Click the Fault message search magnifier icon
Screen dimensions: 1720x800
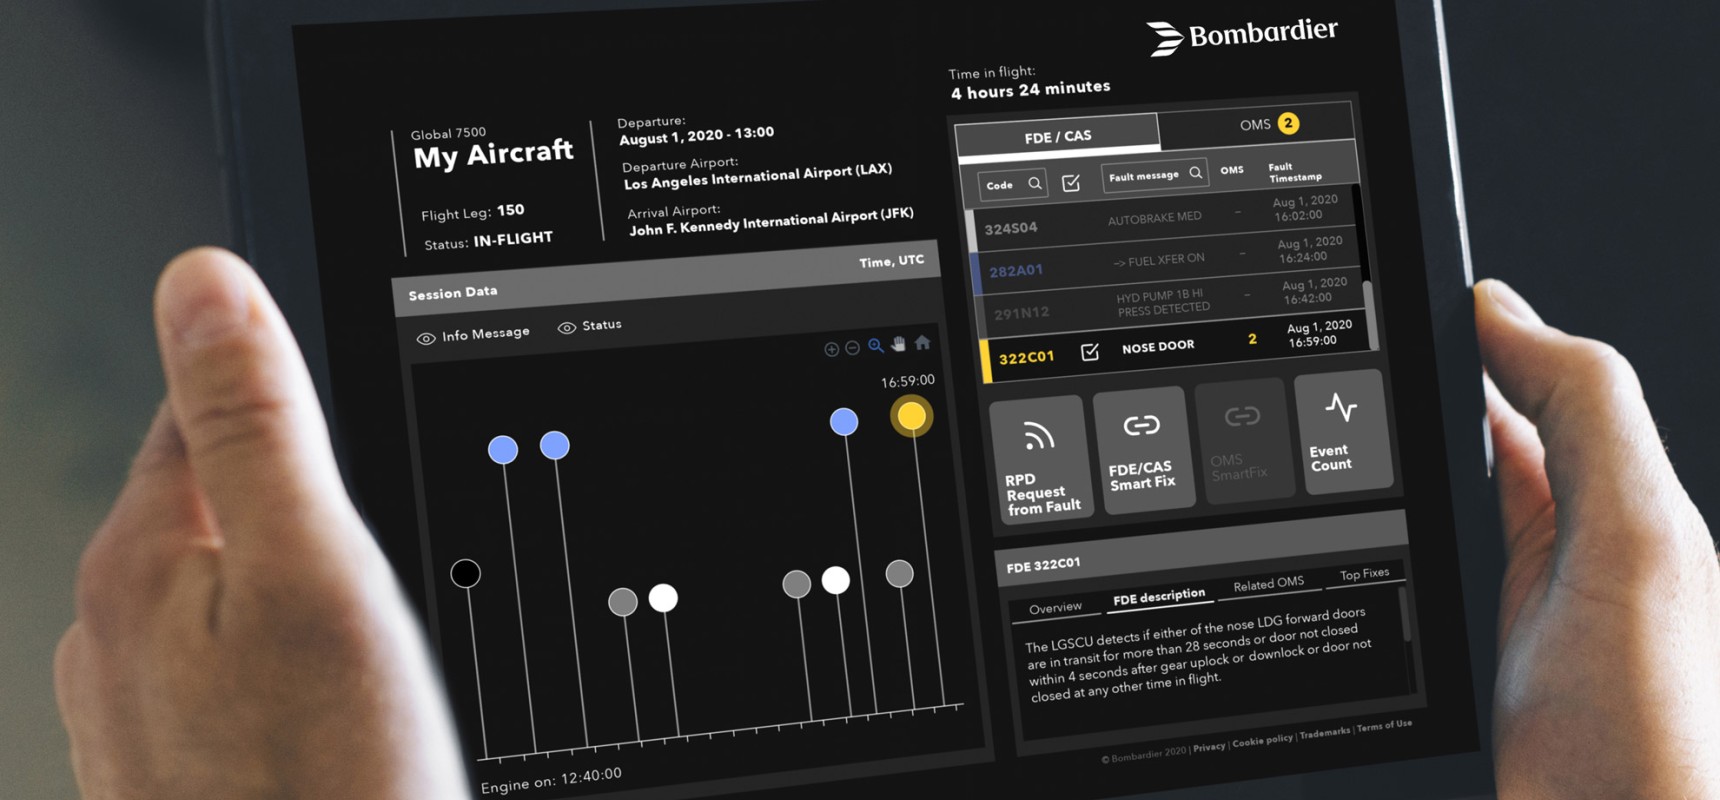pyautogui.click(x=1195, y=172)
